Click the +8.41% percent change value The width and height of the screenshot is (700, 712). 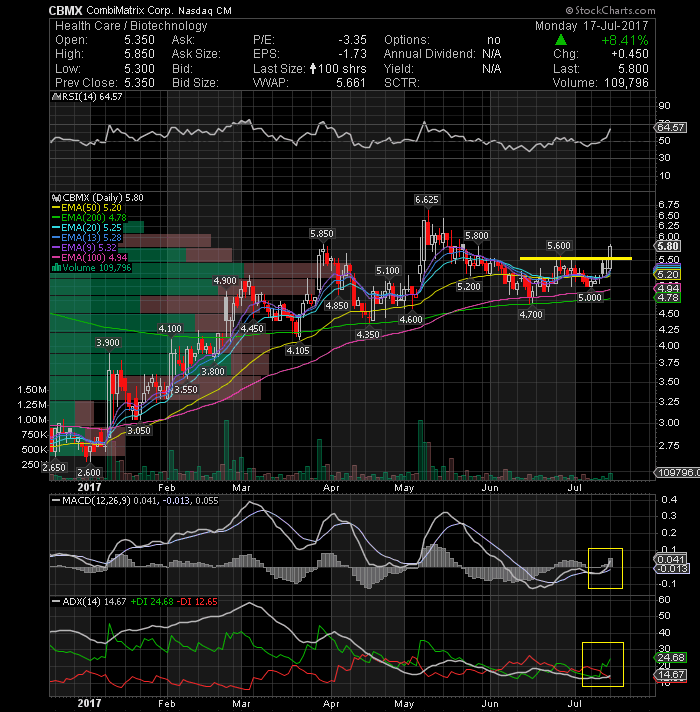coord(625,40)
